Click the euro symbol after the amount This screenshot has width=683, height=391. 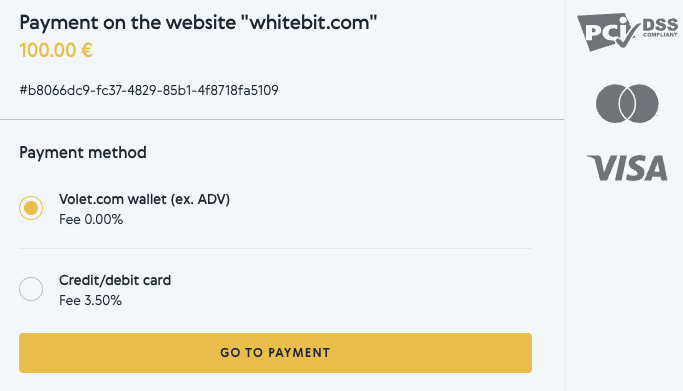coord(87,51)
